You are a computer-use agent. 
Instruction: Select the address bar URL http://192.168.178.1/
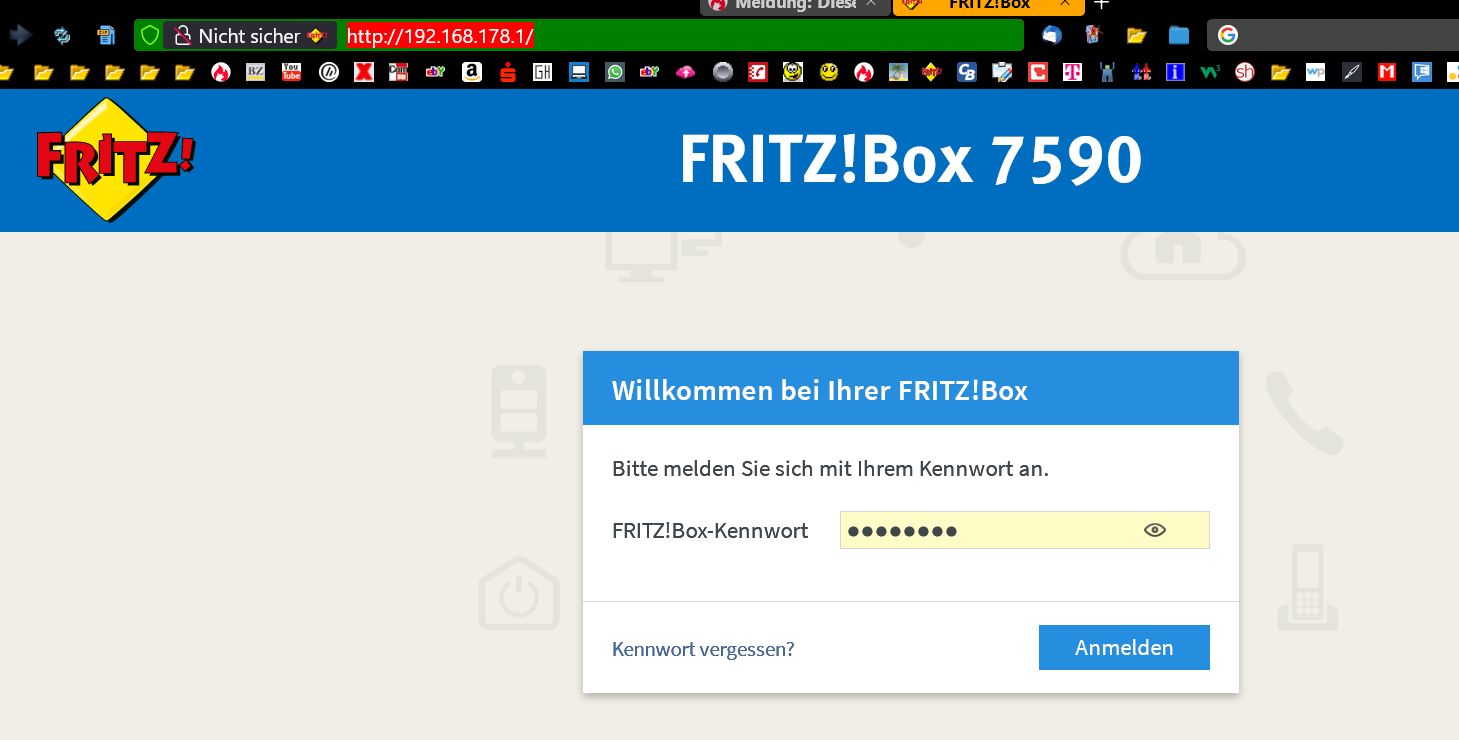coord(440,36)
